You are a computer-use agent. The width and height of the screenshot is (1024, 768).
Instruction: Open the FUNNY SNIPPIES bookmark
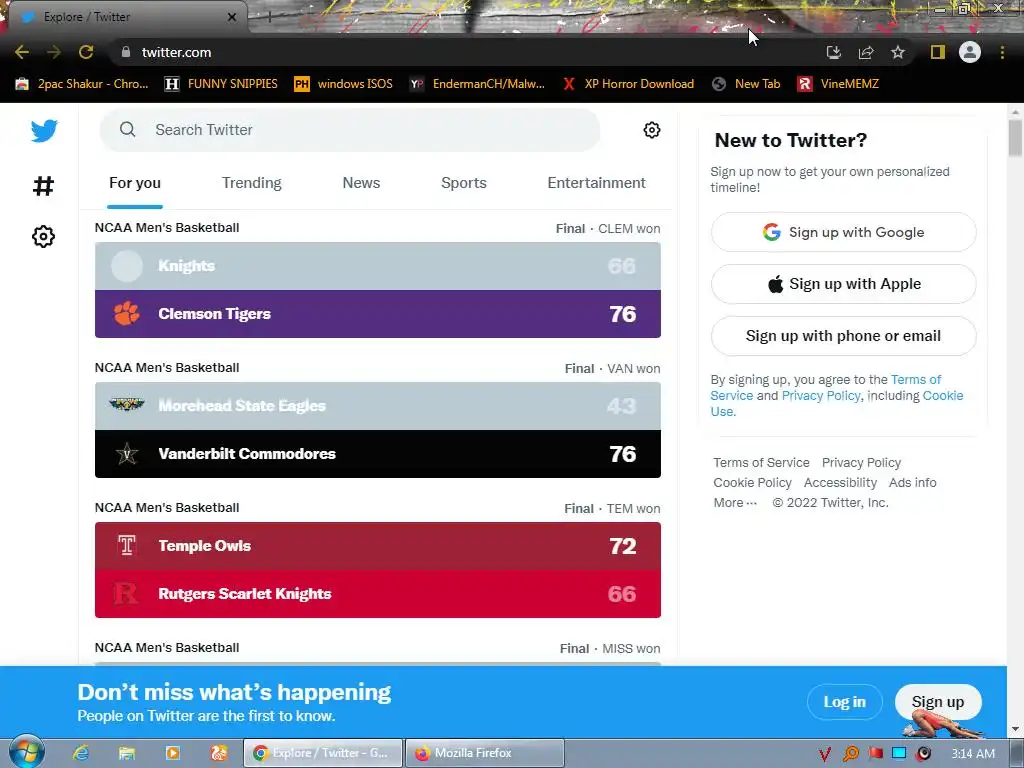221,84
